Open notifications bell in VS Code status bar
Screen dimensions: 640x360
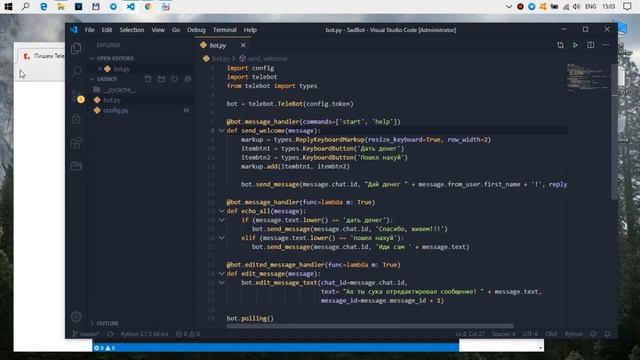pos(607,334)
